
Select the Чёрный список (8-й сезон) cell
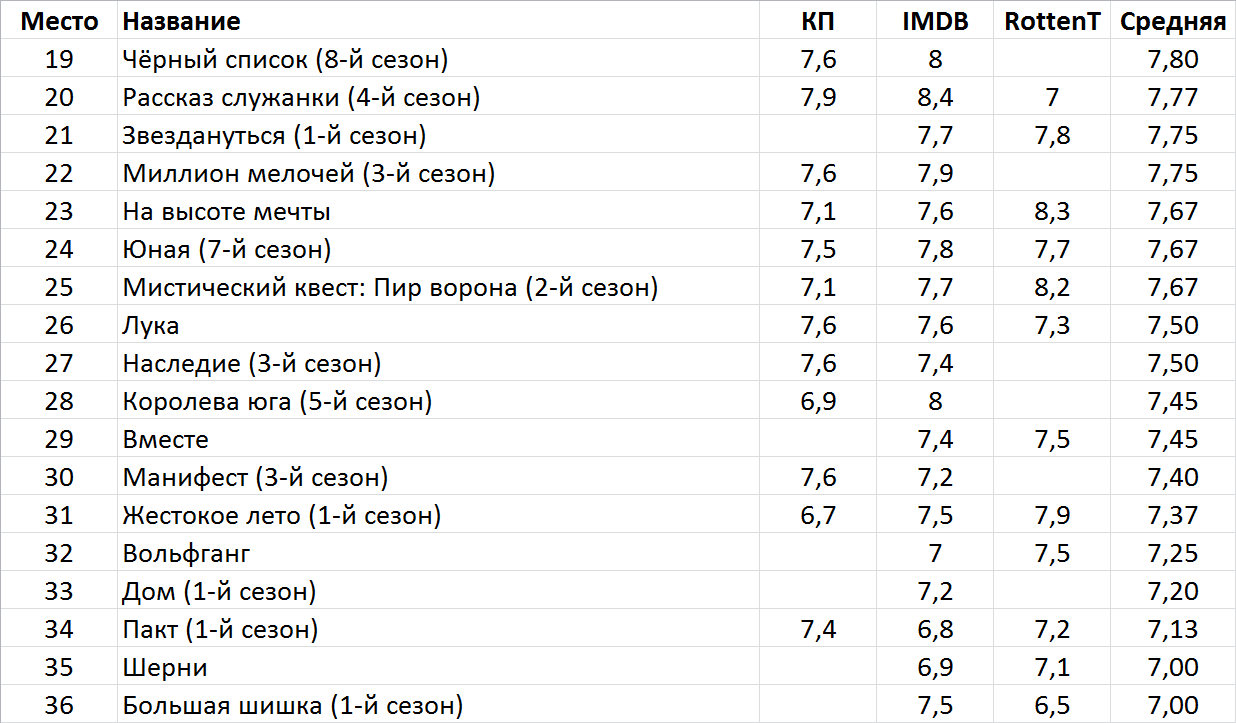coord(285,60)
